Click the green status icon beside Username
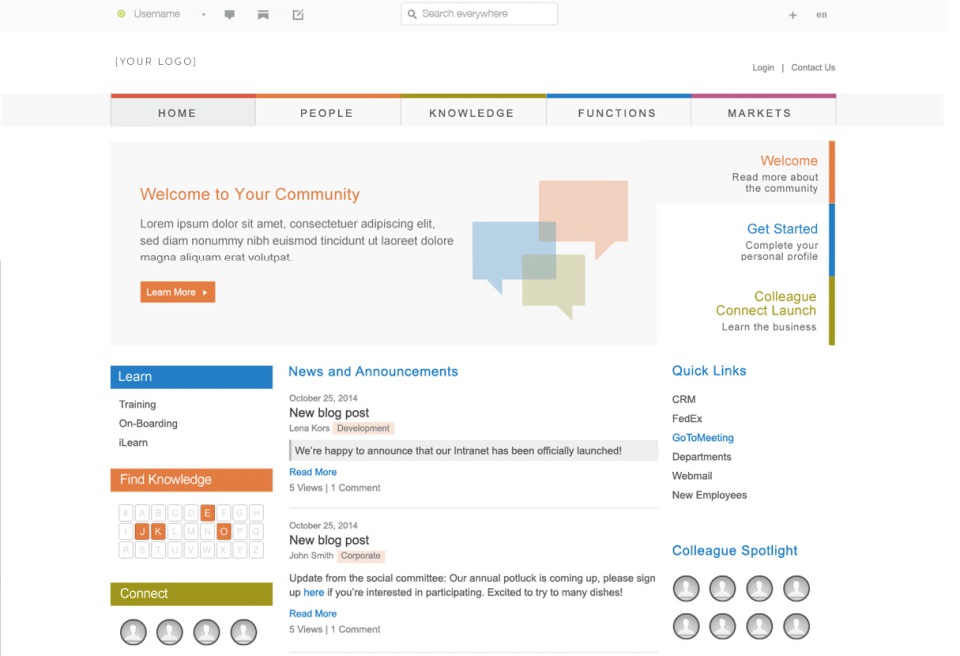The image size is (960, 656). coord(122,14)
